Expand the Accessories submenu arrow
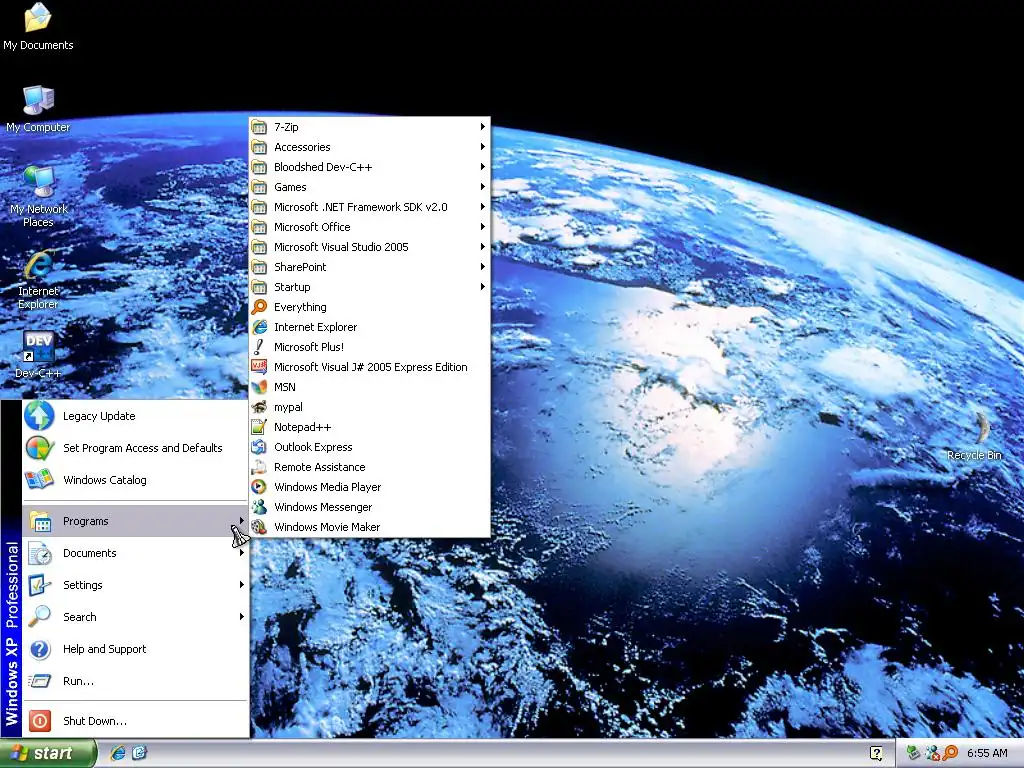This screenshot has width=1024, height=768. [x=483, y=147]
